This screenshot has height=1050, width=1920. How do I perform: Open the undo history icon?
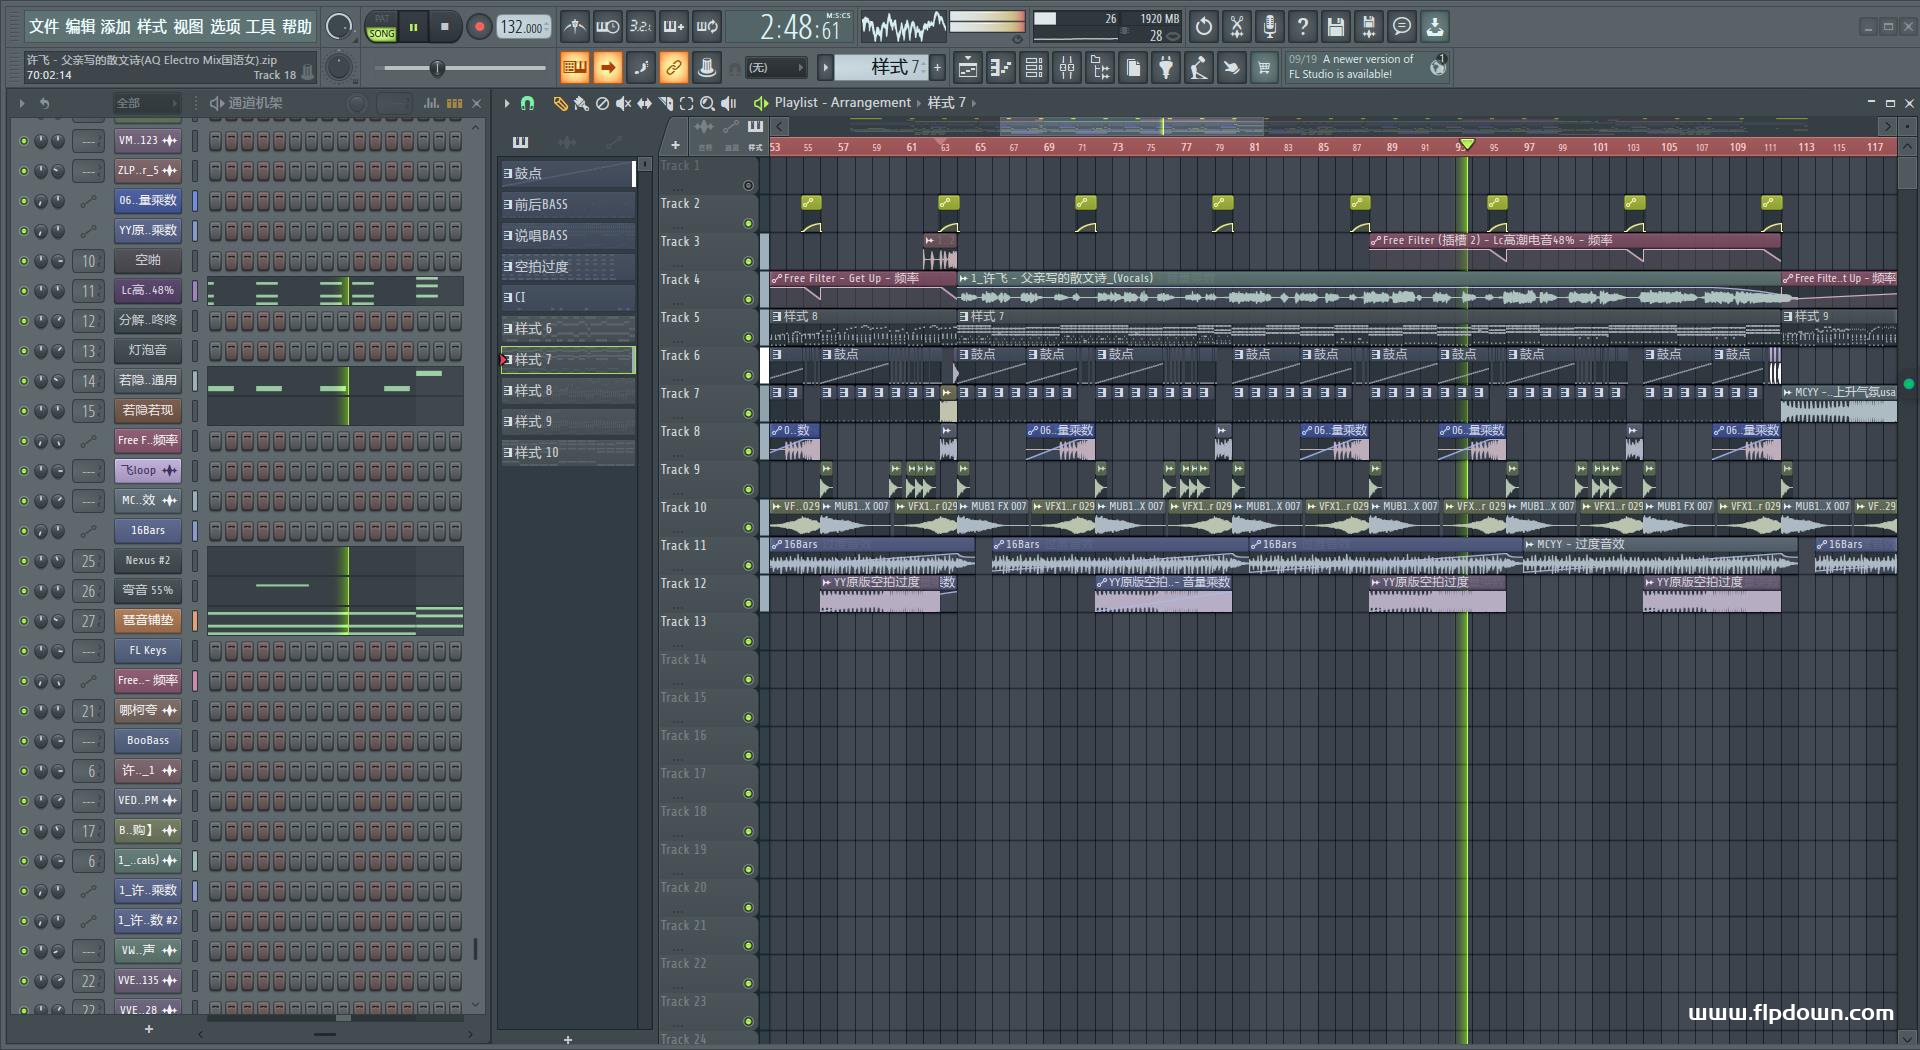(x=1204, y=27)
